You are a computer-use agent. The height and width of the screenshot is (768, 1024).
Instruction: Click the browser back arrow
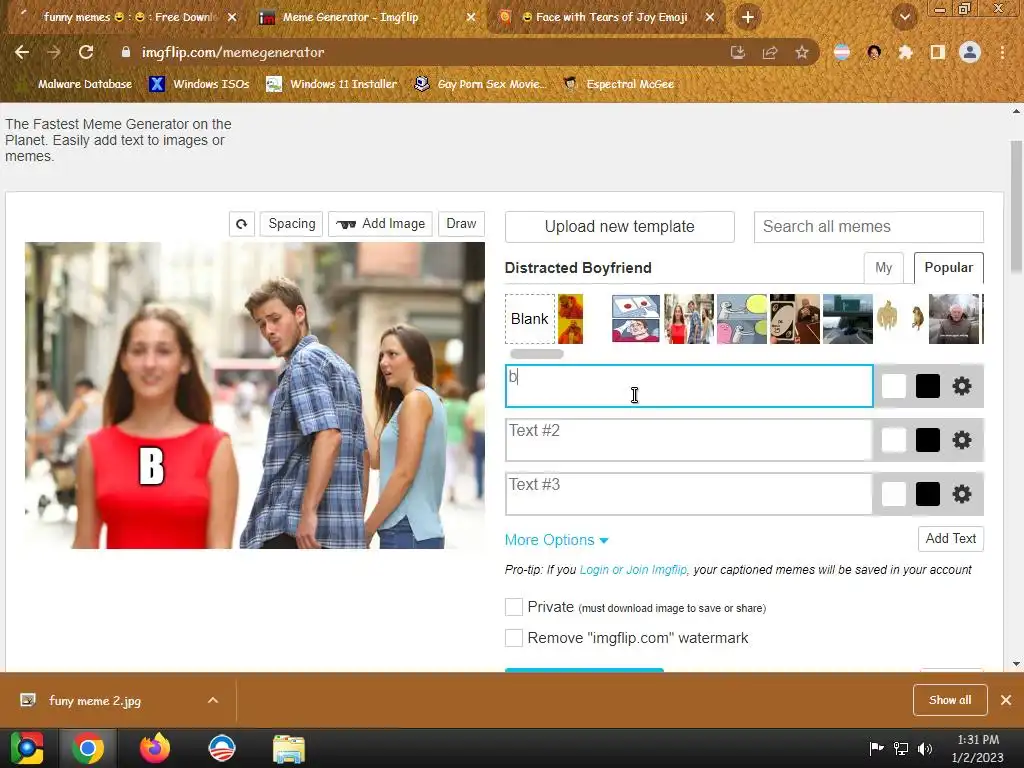[22, 52]
